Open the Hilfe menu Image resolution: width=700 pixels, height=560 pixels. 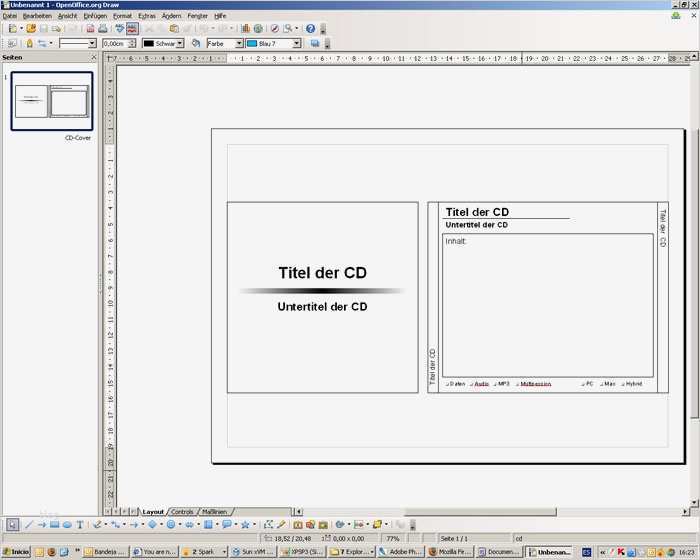220,16
